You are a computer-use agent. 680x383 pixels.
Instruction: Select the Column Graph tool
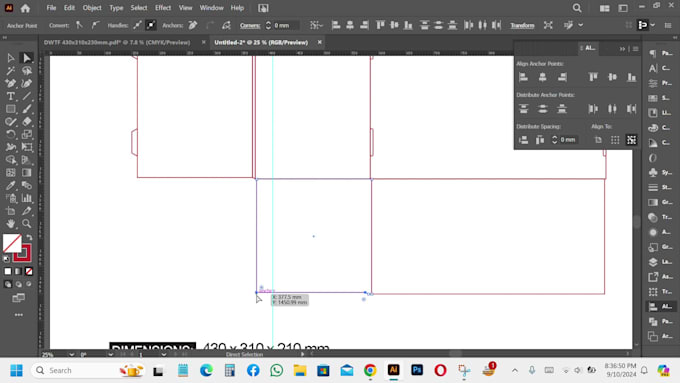click(27, 198)
